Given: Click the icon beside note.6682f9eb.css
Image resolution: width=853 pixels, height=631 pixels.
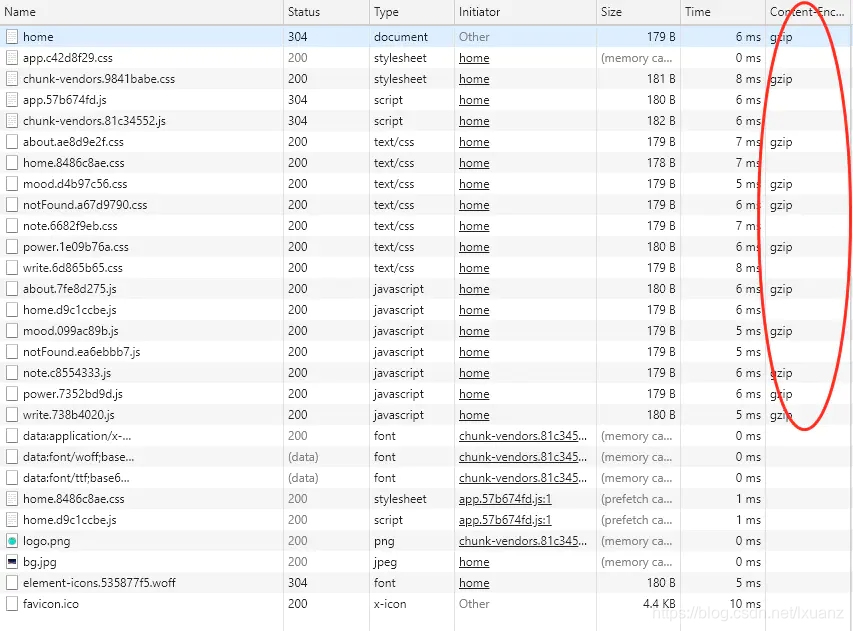Looking at the screenshot, I should tap(11, 226).
